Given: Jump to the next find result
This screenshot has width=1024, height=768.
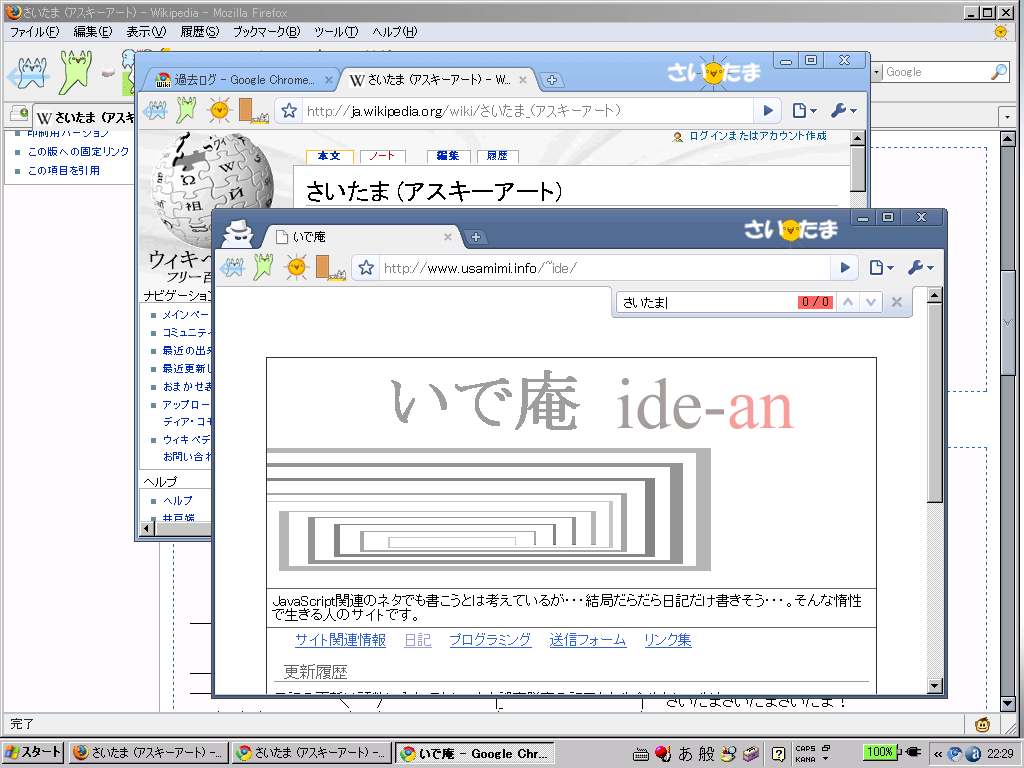Looking at the screenshot, I should click(x=871, y=302).
